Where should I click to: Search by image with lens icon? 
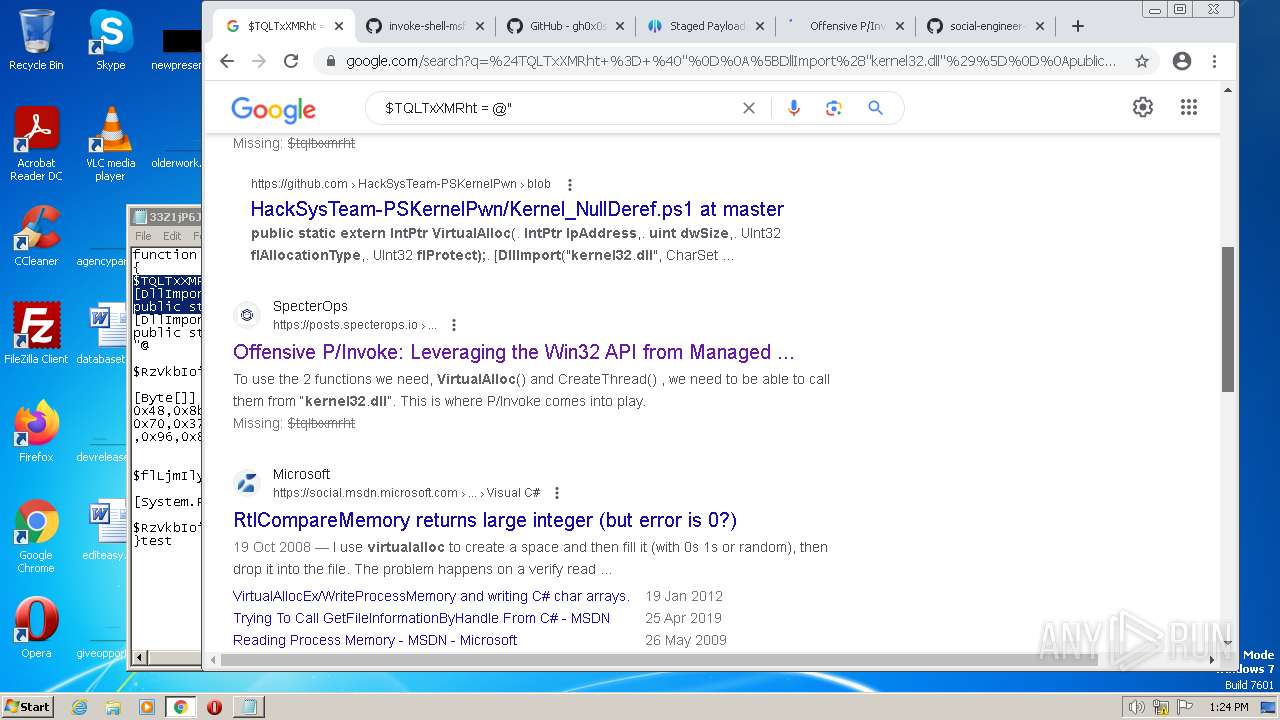pyautogui.click(x=834, y=108)
